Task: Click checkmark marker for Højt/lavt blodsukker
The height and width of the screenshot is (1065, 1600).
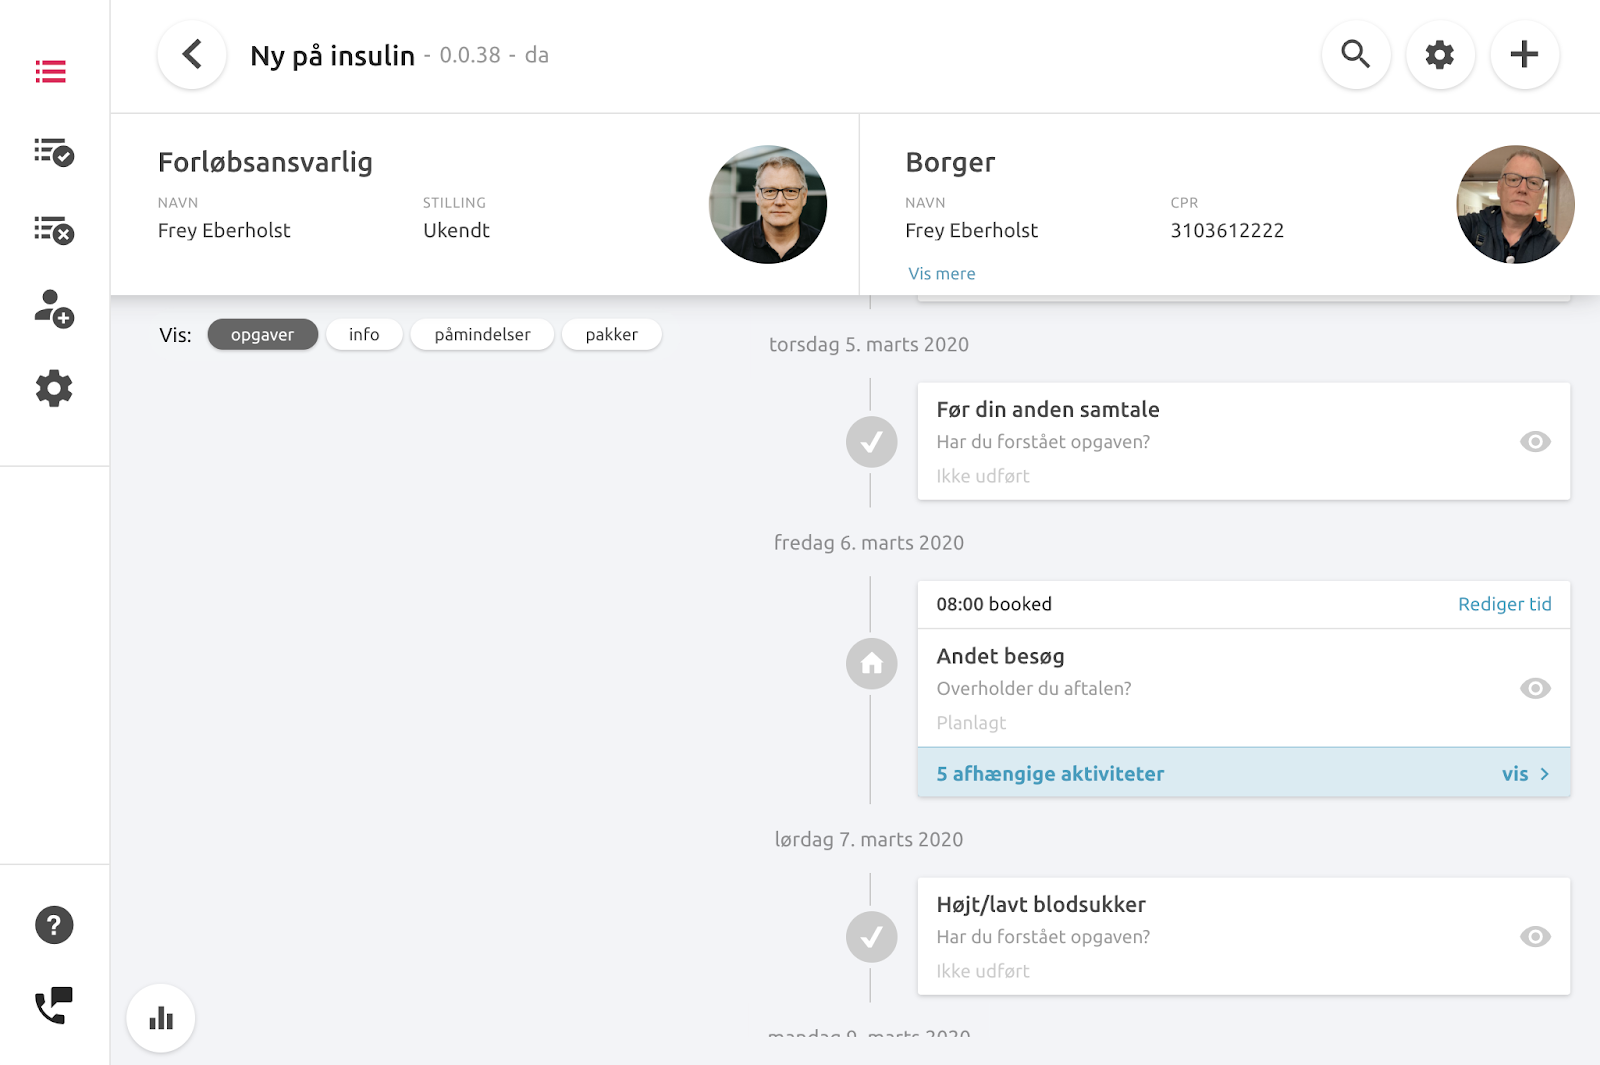Action: pyautogui.click(x=872, y=937)
